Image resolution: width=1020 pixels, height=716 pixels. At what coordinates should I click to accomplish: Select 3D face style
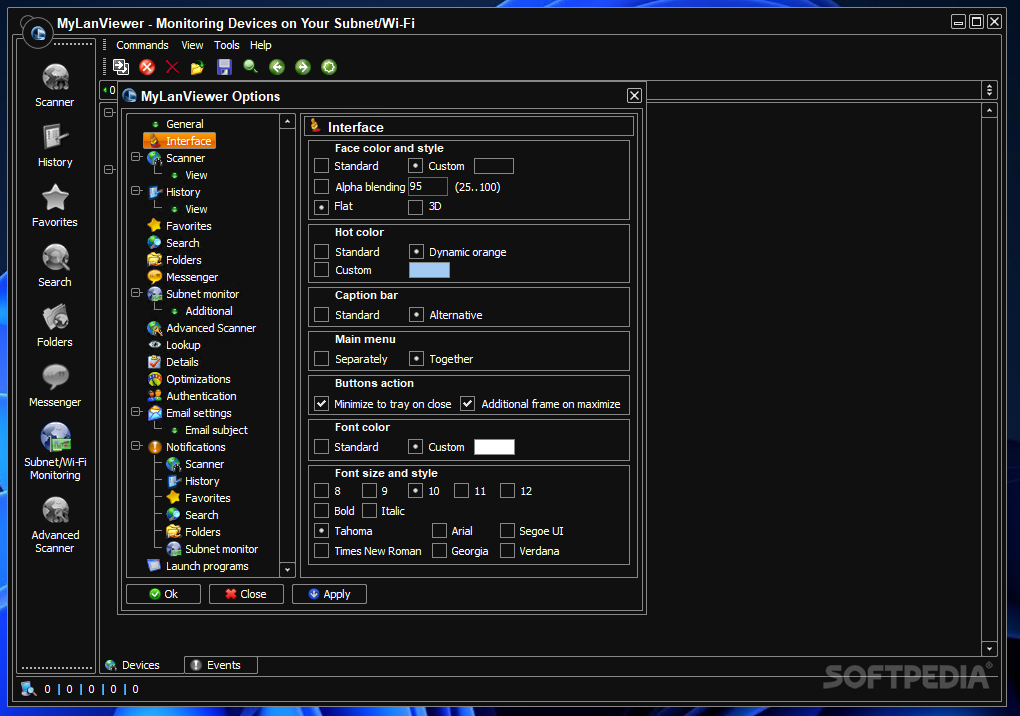(415, 207)
